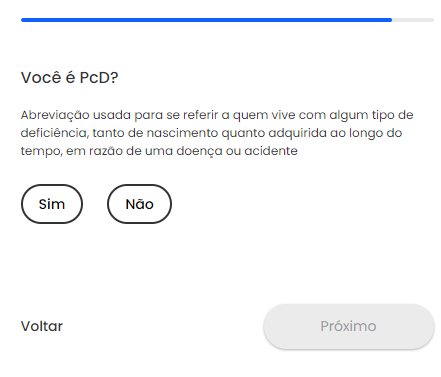Click the Voltar text at bottom
The height and width of the screenshot is (377, 441).
point(42,326)
